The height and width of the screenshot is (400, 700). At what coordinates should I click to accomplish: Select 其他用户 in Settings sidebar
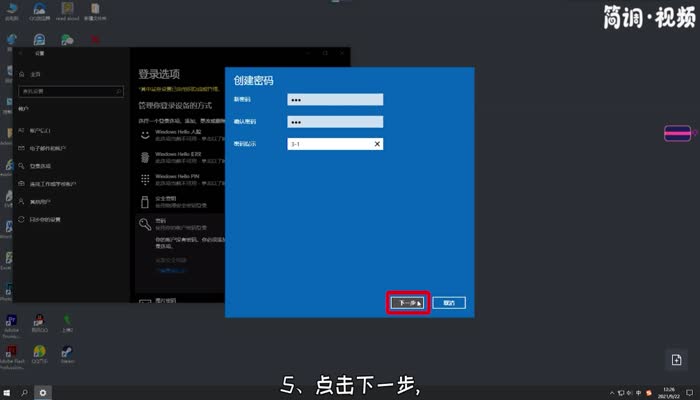35,202
